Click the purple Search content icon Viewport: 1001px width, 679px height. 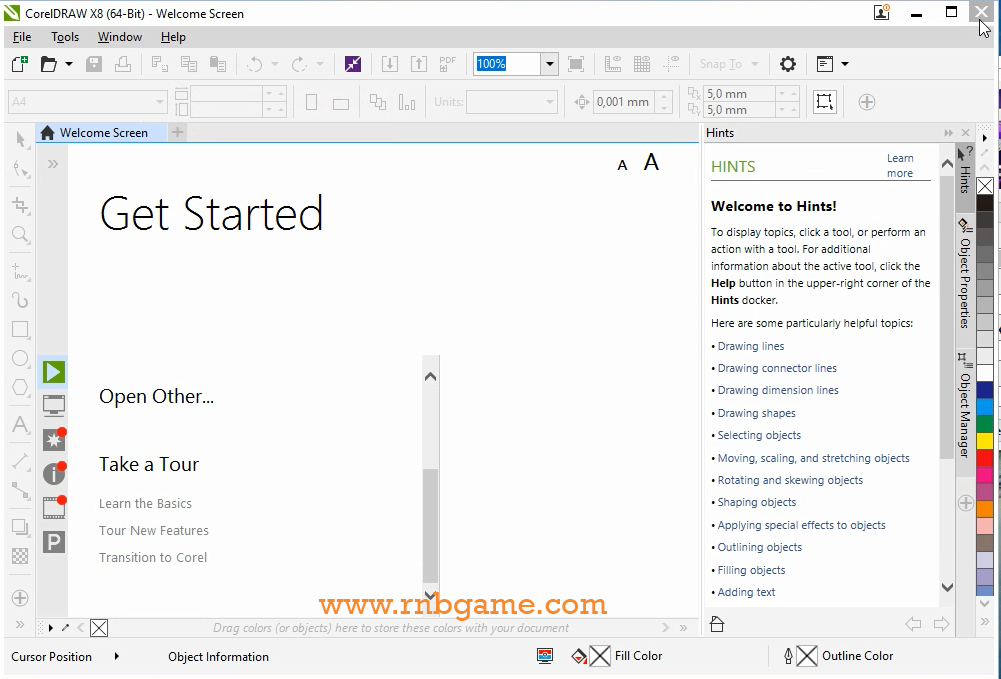(353, 64)
